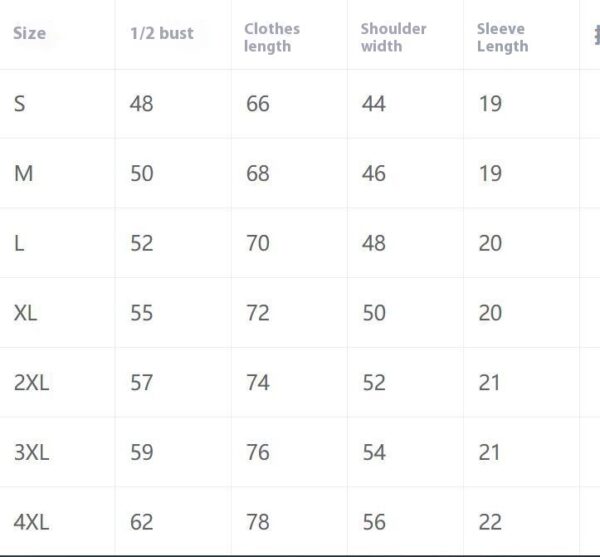The width and height of the screenshot is (600, 557).
Task: Select shoulder width value for size L
Action: tap(373, 243)
